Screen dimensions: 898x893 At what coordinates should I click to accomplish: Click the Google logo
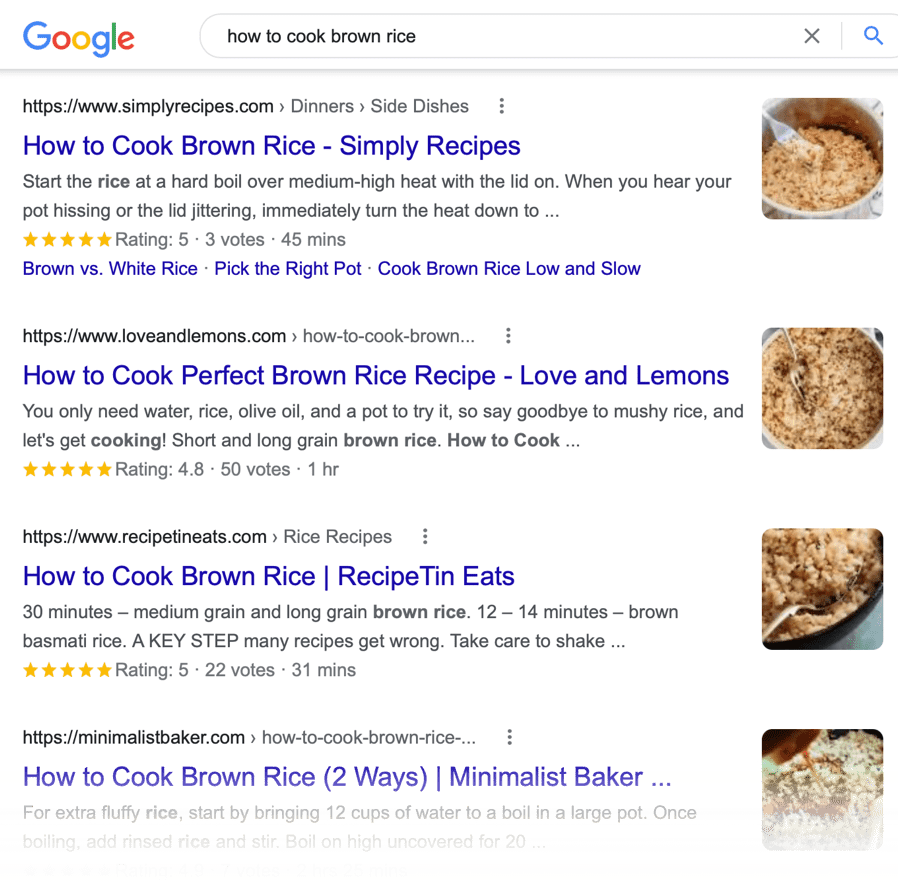coord(78,38)
